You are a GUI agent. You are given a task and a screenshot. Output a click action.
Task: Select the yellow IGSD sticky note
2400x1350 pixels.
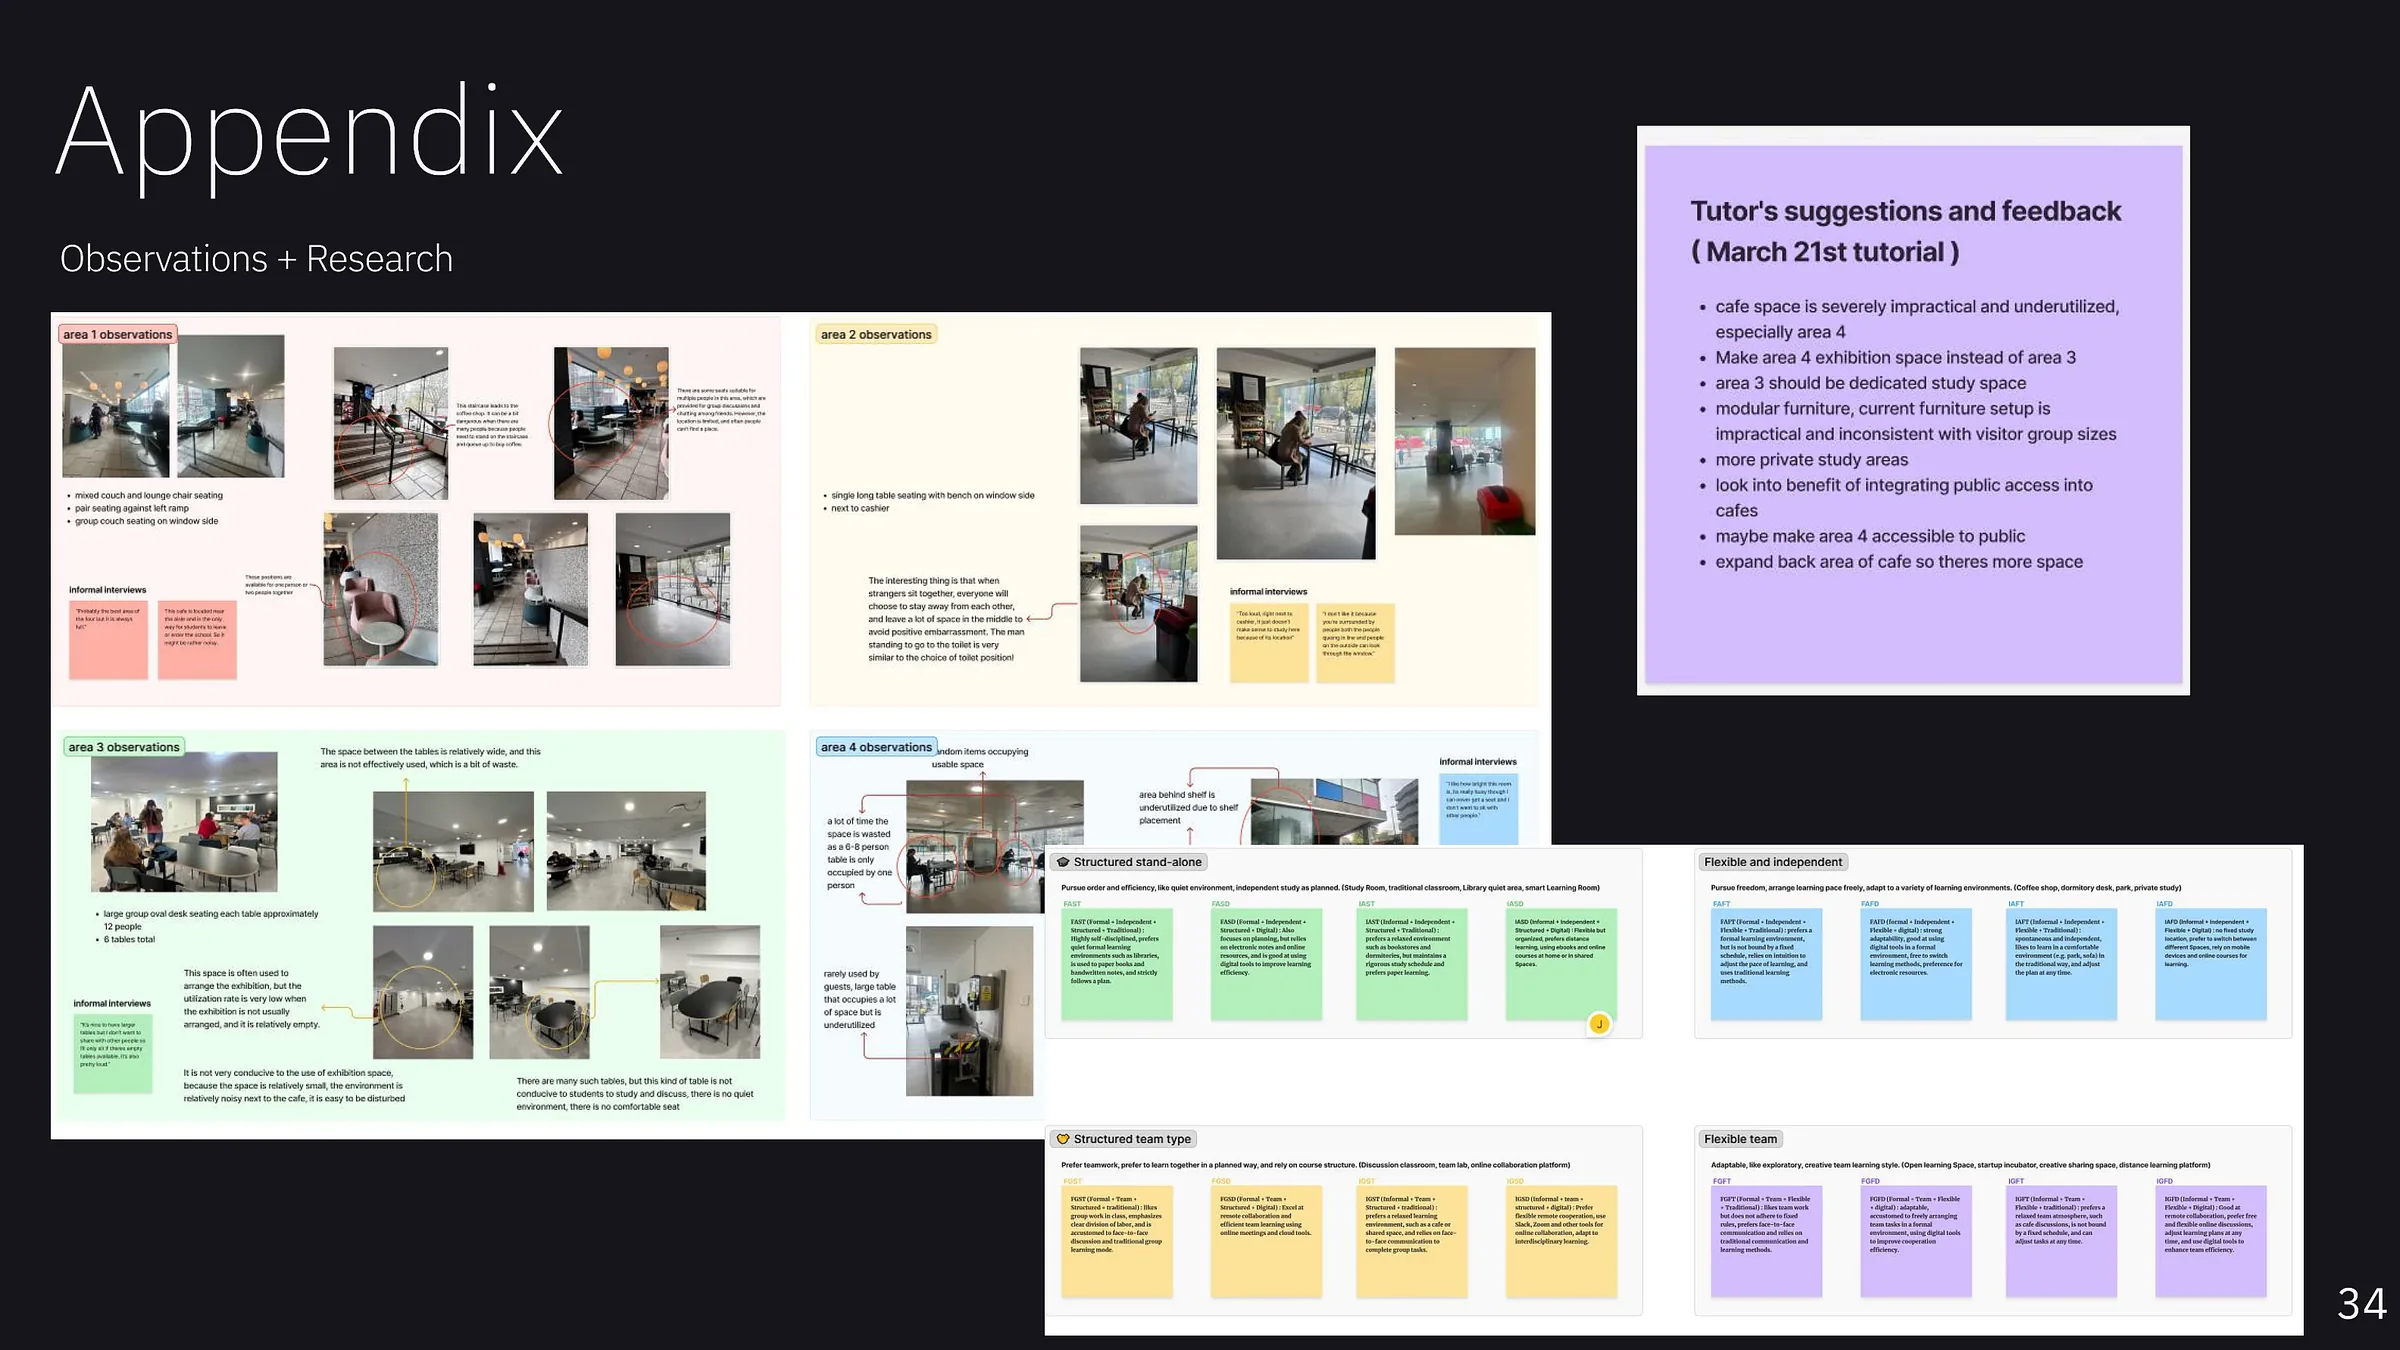click(x=1561, y=1242)
